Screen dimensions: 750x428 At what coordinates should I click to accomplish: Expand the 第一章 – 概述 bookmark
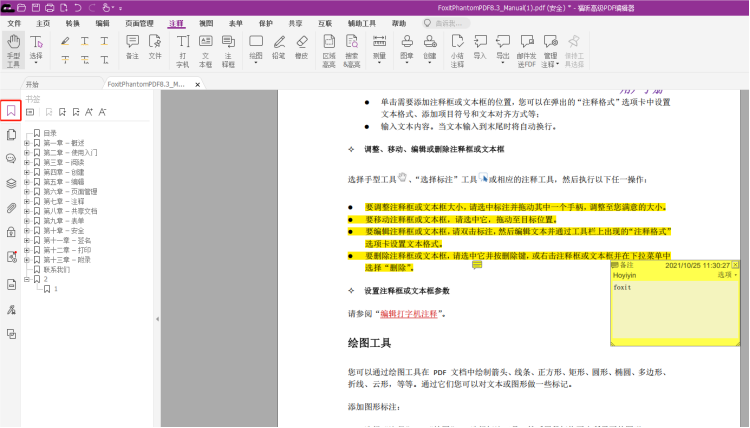pos(27,143)
